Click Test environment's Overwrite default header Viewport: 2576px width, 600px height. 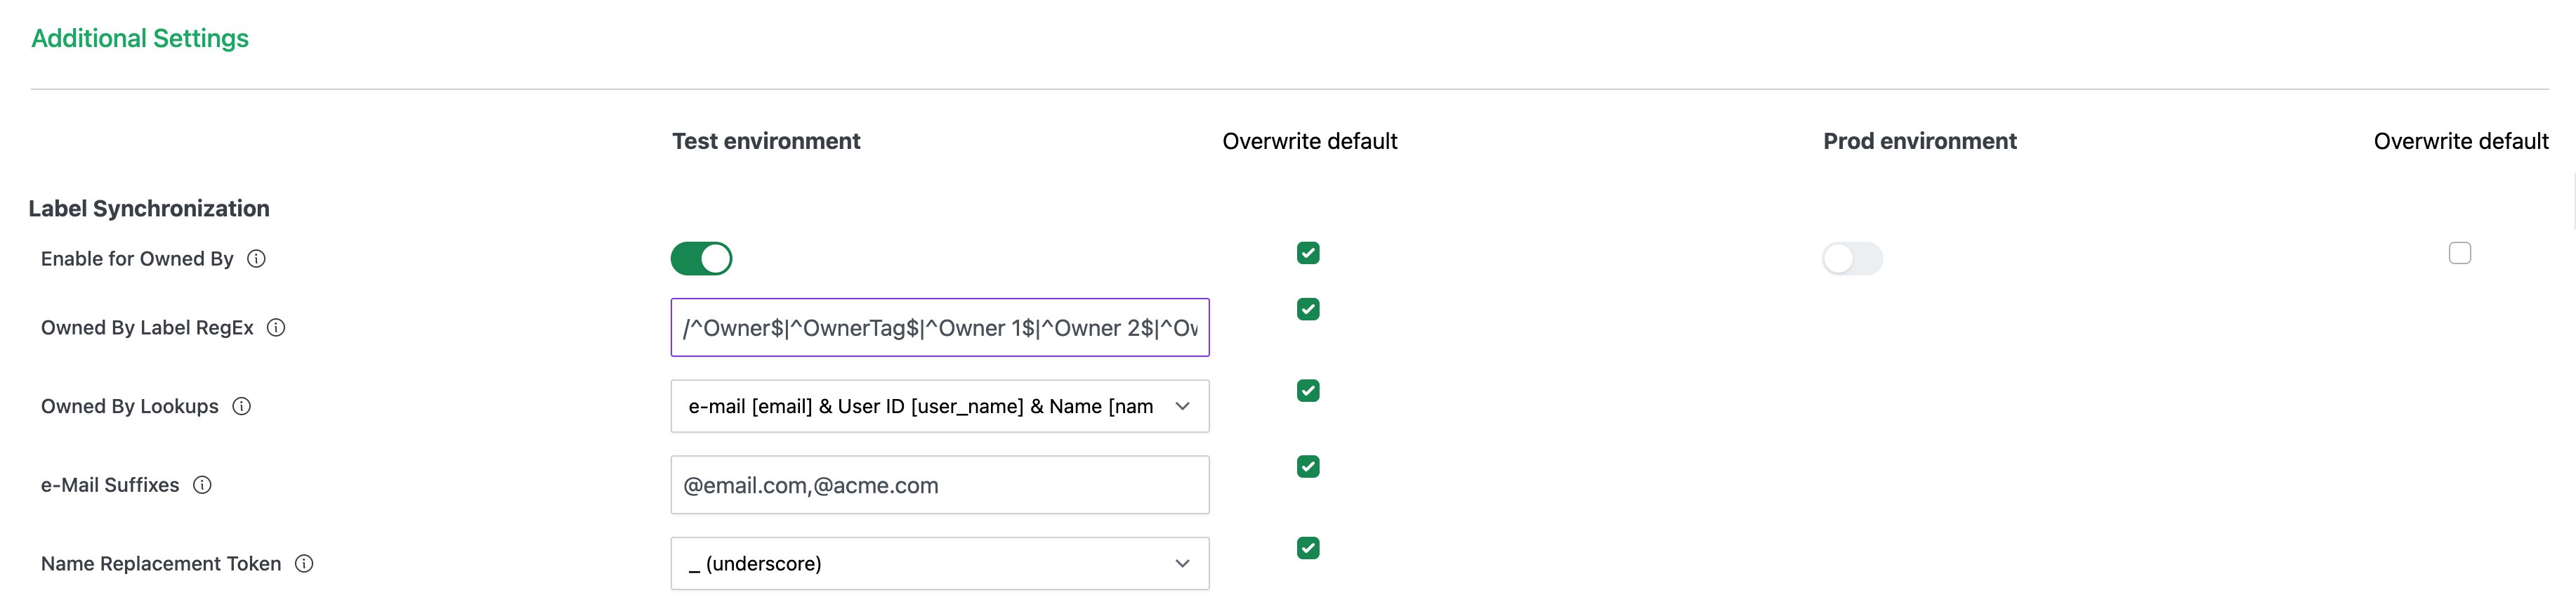(x=1310, y=141)
